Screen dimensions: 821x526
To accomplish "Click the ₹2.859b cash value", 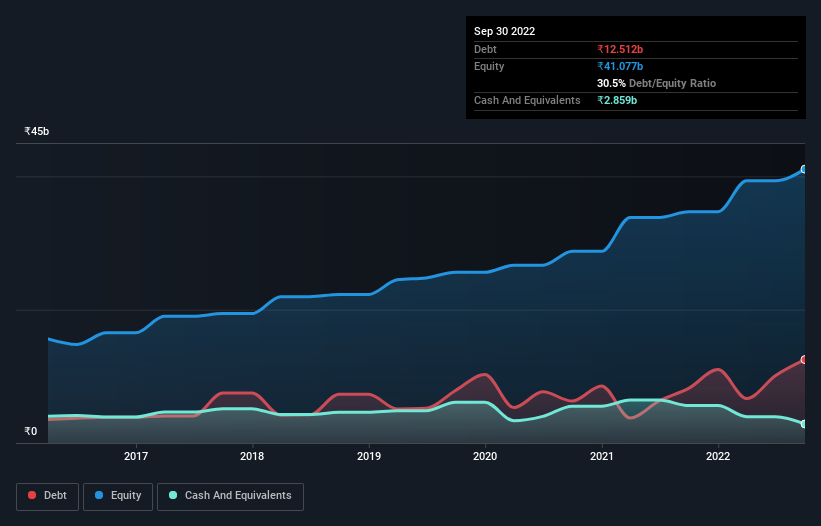I will (x=617, y=100).
